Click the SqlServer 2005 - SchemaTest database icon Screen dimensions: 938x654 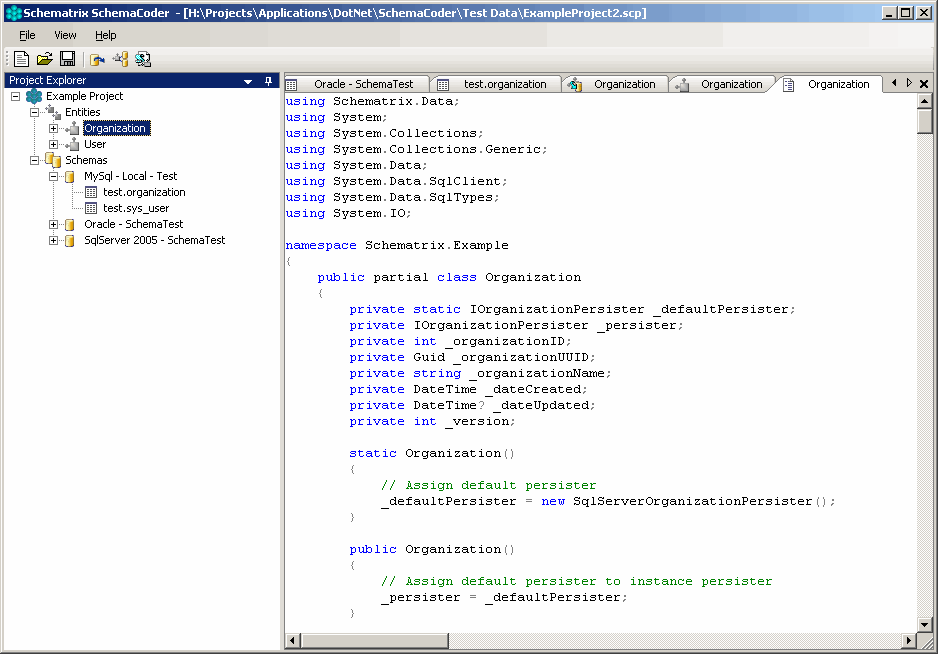pos(70,240)
